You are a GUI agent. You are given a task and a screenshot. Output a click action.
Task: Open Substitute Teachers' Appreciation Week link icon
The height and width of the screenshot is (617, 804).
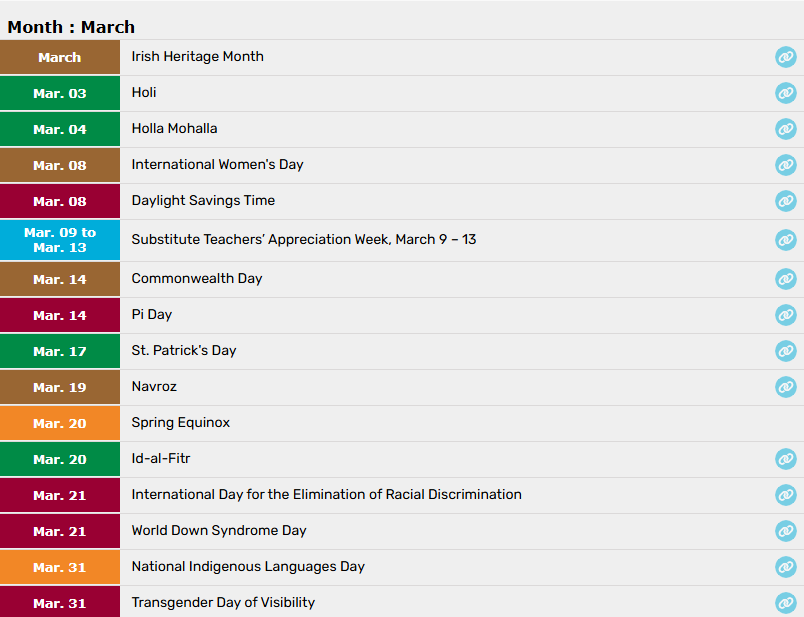[x=786, y=240]
